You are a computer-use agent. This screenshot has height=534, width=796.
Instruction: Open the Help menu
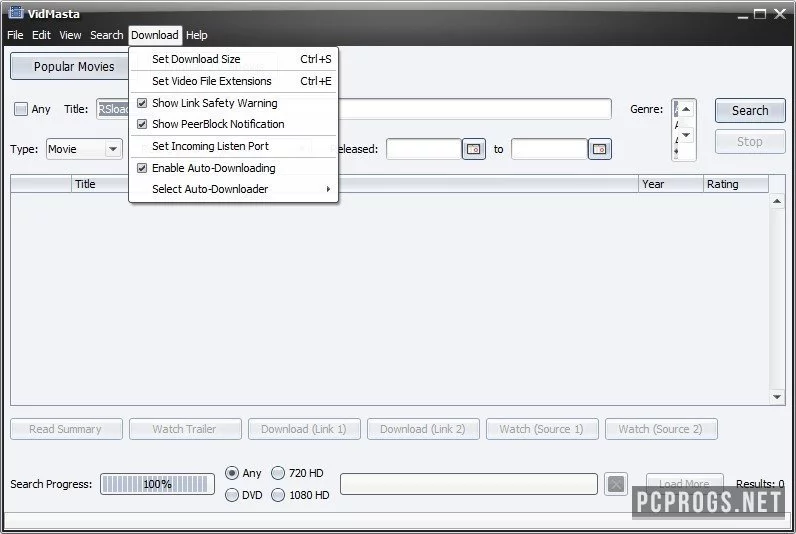[x=196, y=35]
